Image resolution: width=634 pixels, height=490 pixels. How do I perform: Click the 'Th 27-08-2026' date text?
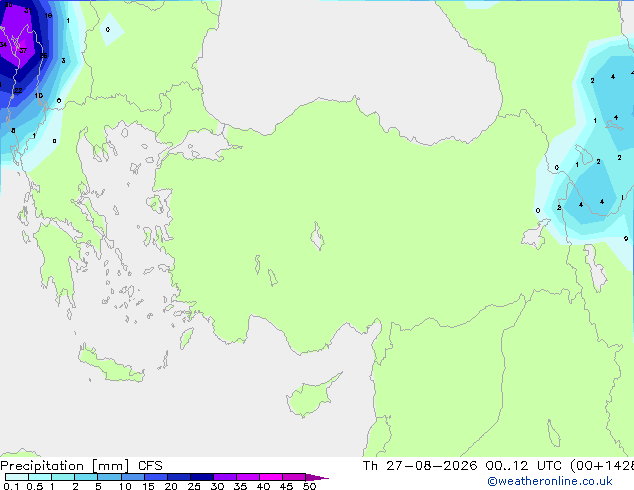pyautogui.click(x=420, y=466)
